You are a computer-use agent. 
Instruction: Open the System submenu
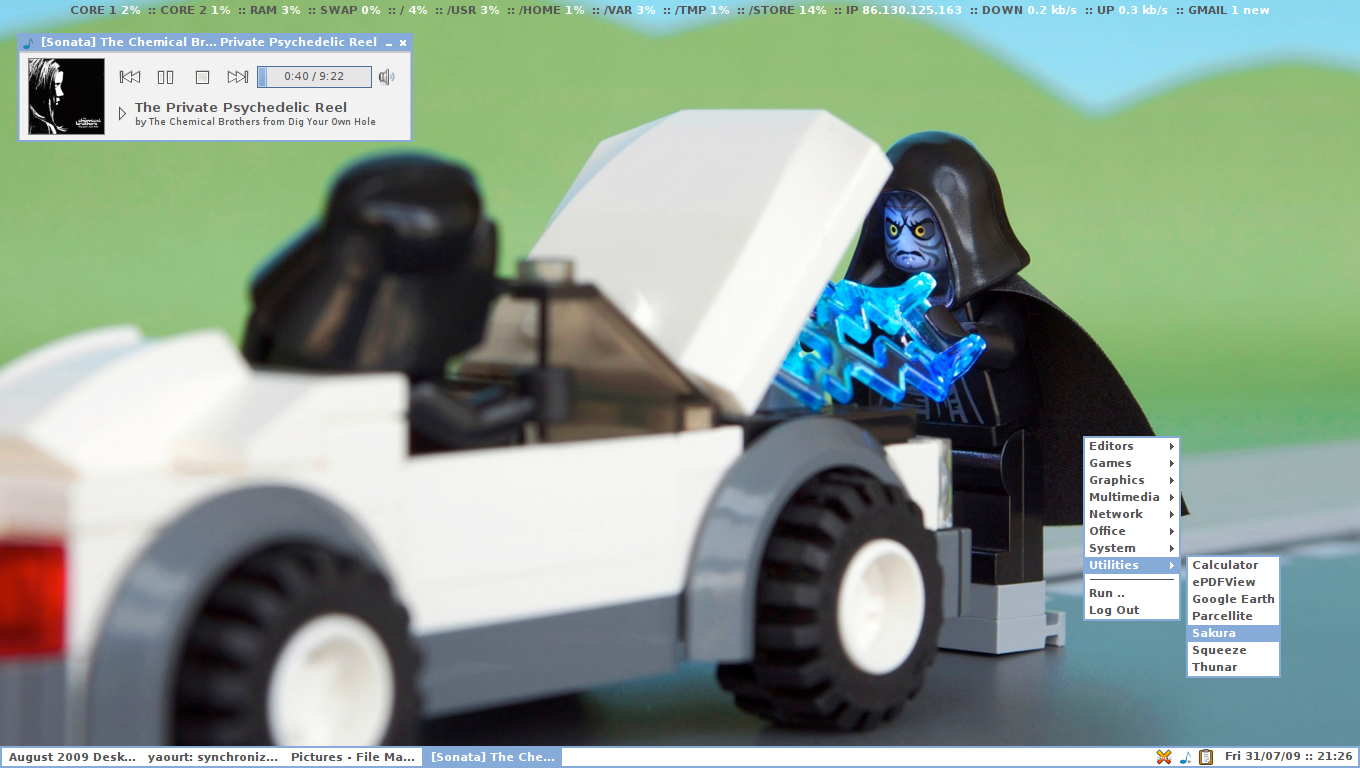[x=1131, y=548]
